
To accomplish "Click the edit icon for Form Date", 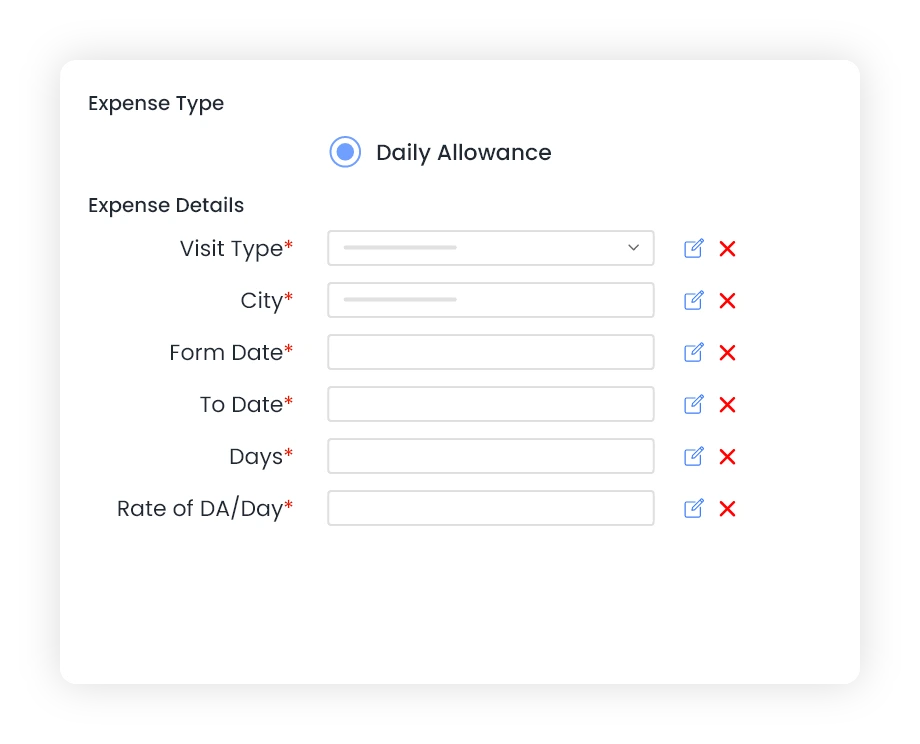I will pos(694,352).
